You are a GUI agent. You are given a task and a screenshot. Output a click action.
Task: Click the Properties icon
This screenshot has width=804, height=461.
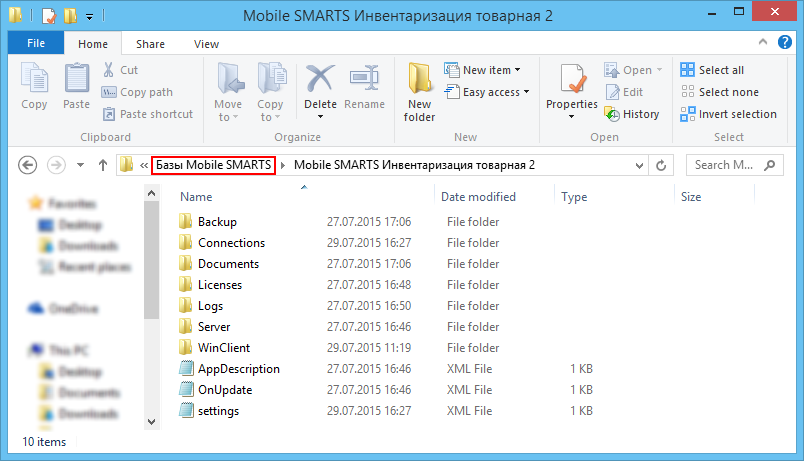(x=572, y=79)
